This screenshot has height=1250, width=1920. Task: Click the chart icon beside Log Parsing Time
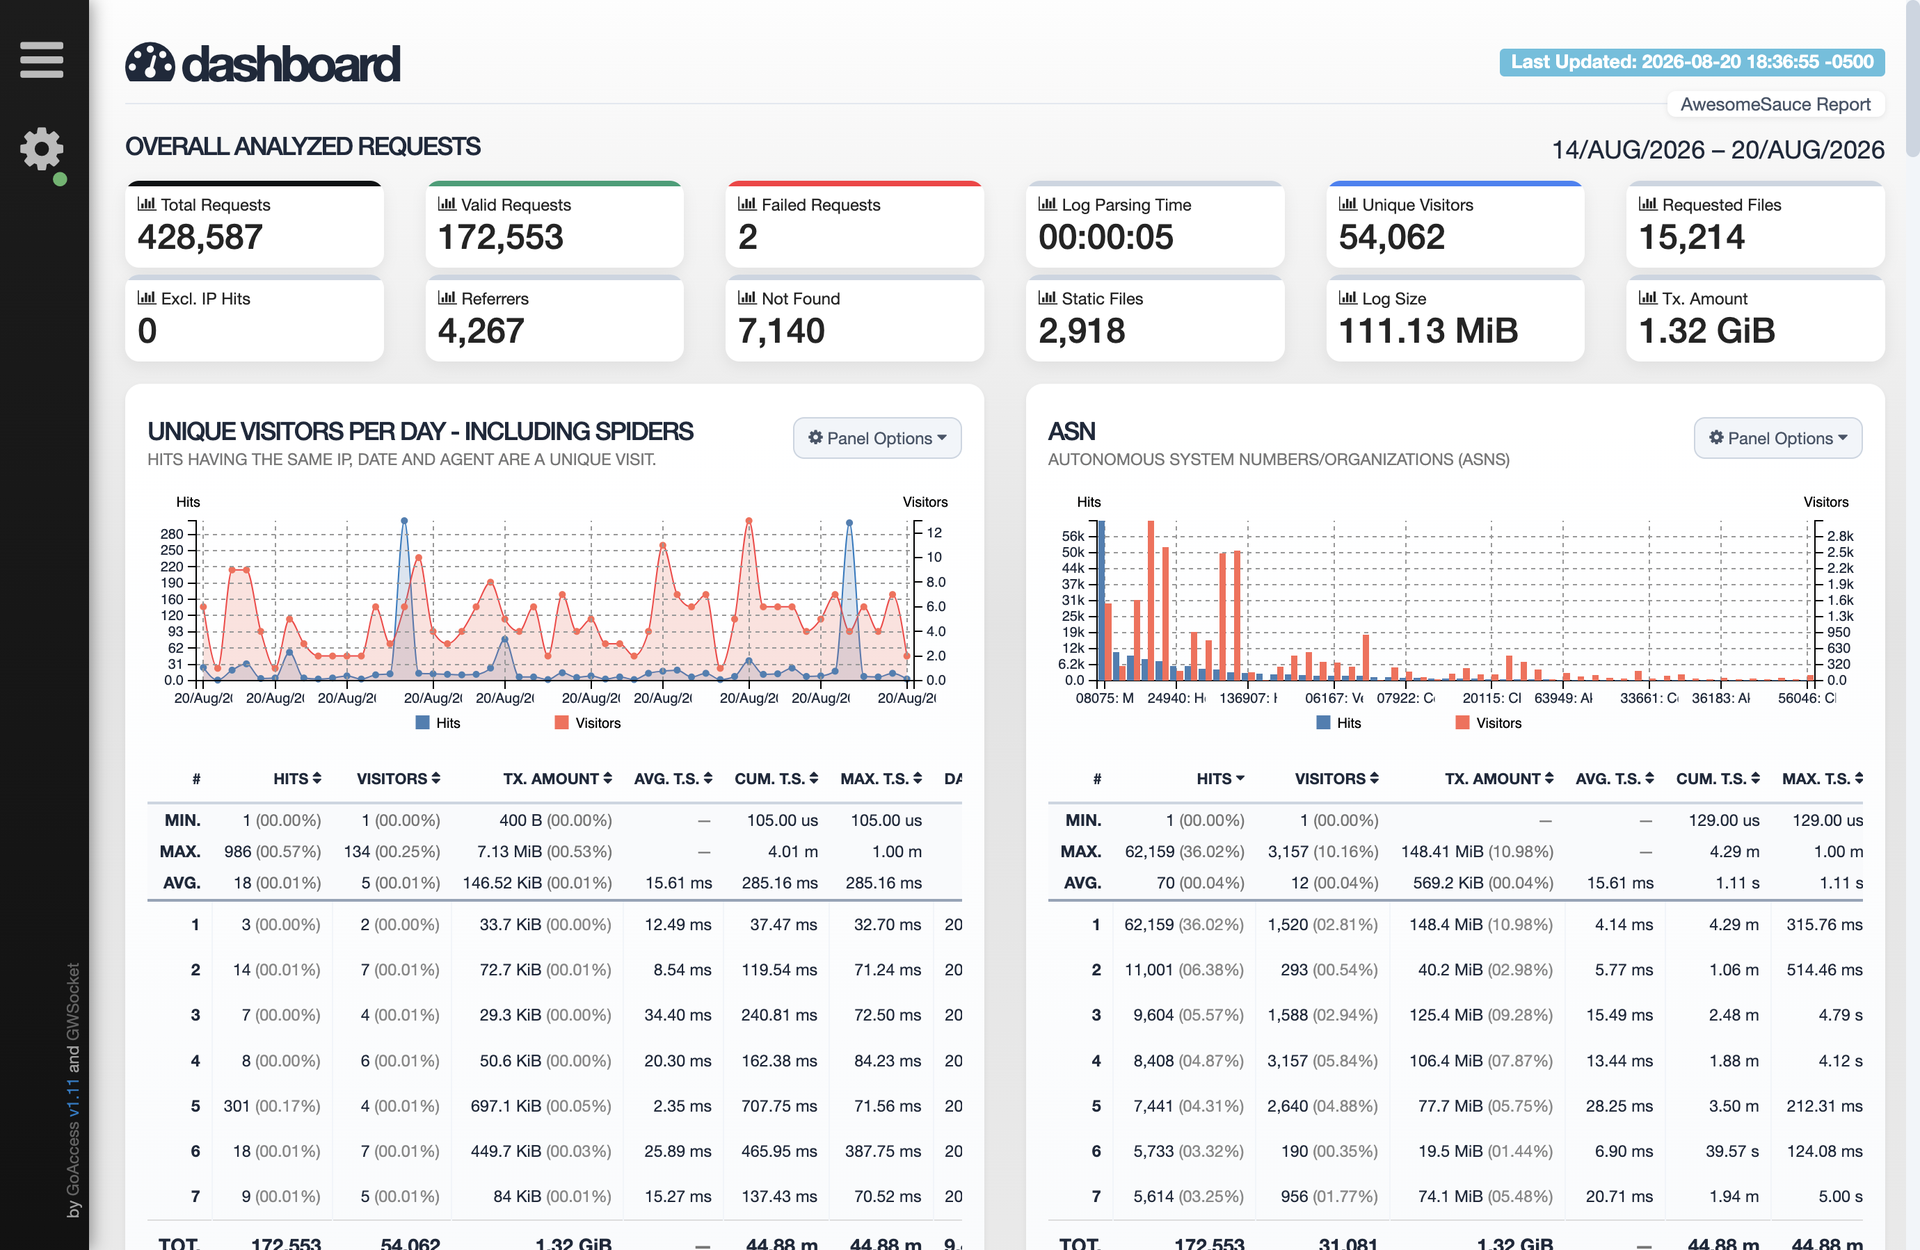tap(1047, 204)
